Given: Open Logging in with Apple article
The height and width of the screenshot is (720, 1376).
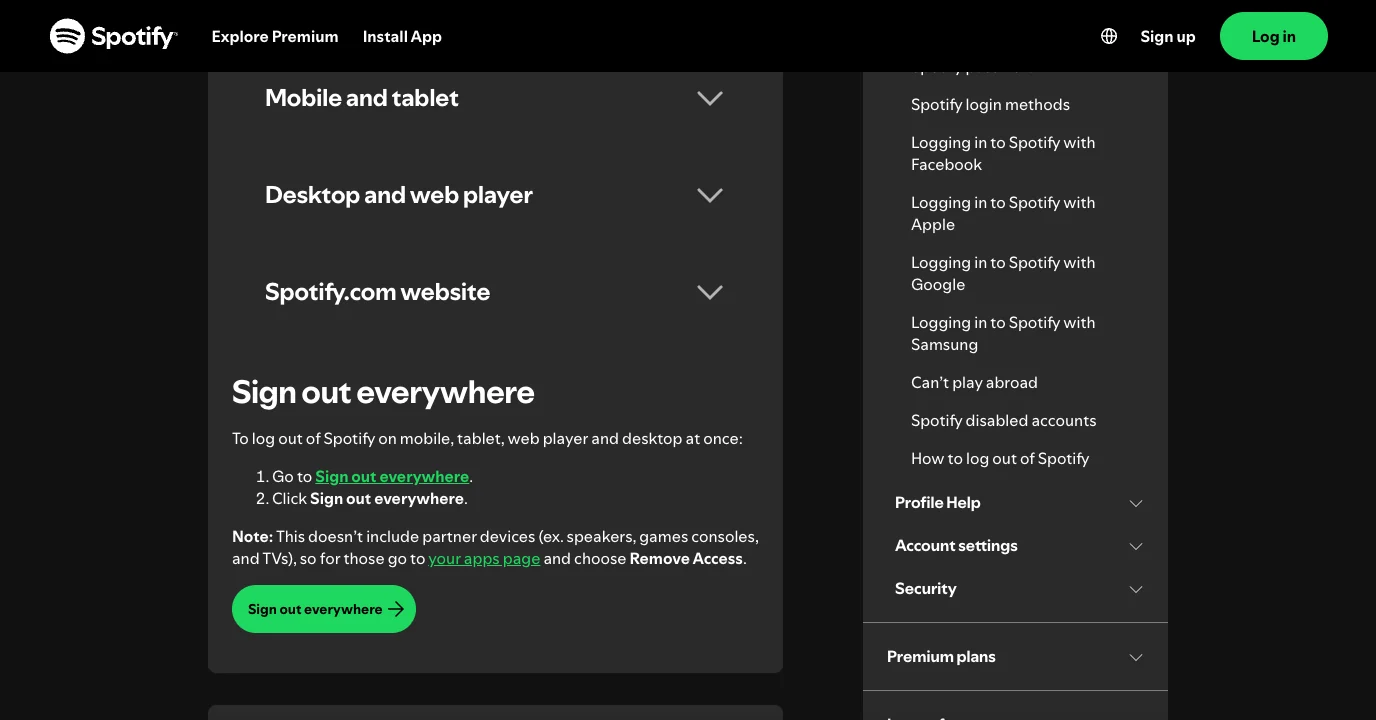Looking at the screenshot, I should (x=1003, y=214).
